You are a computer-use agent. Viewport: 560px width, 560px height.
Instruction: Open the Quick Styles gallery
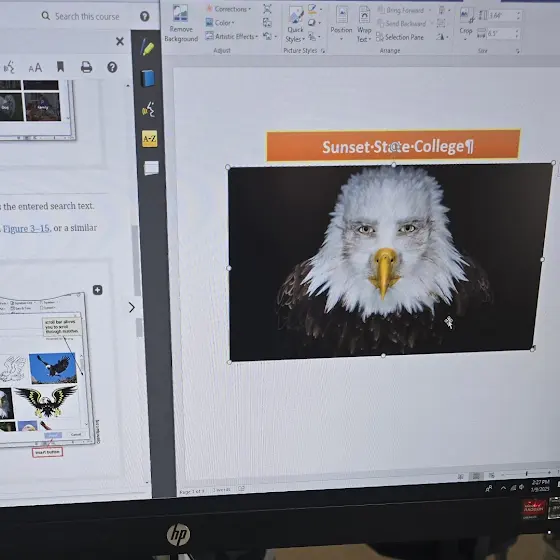[295, 25]
